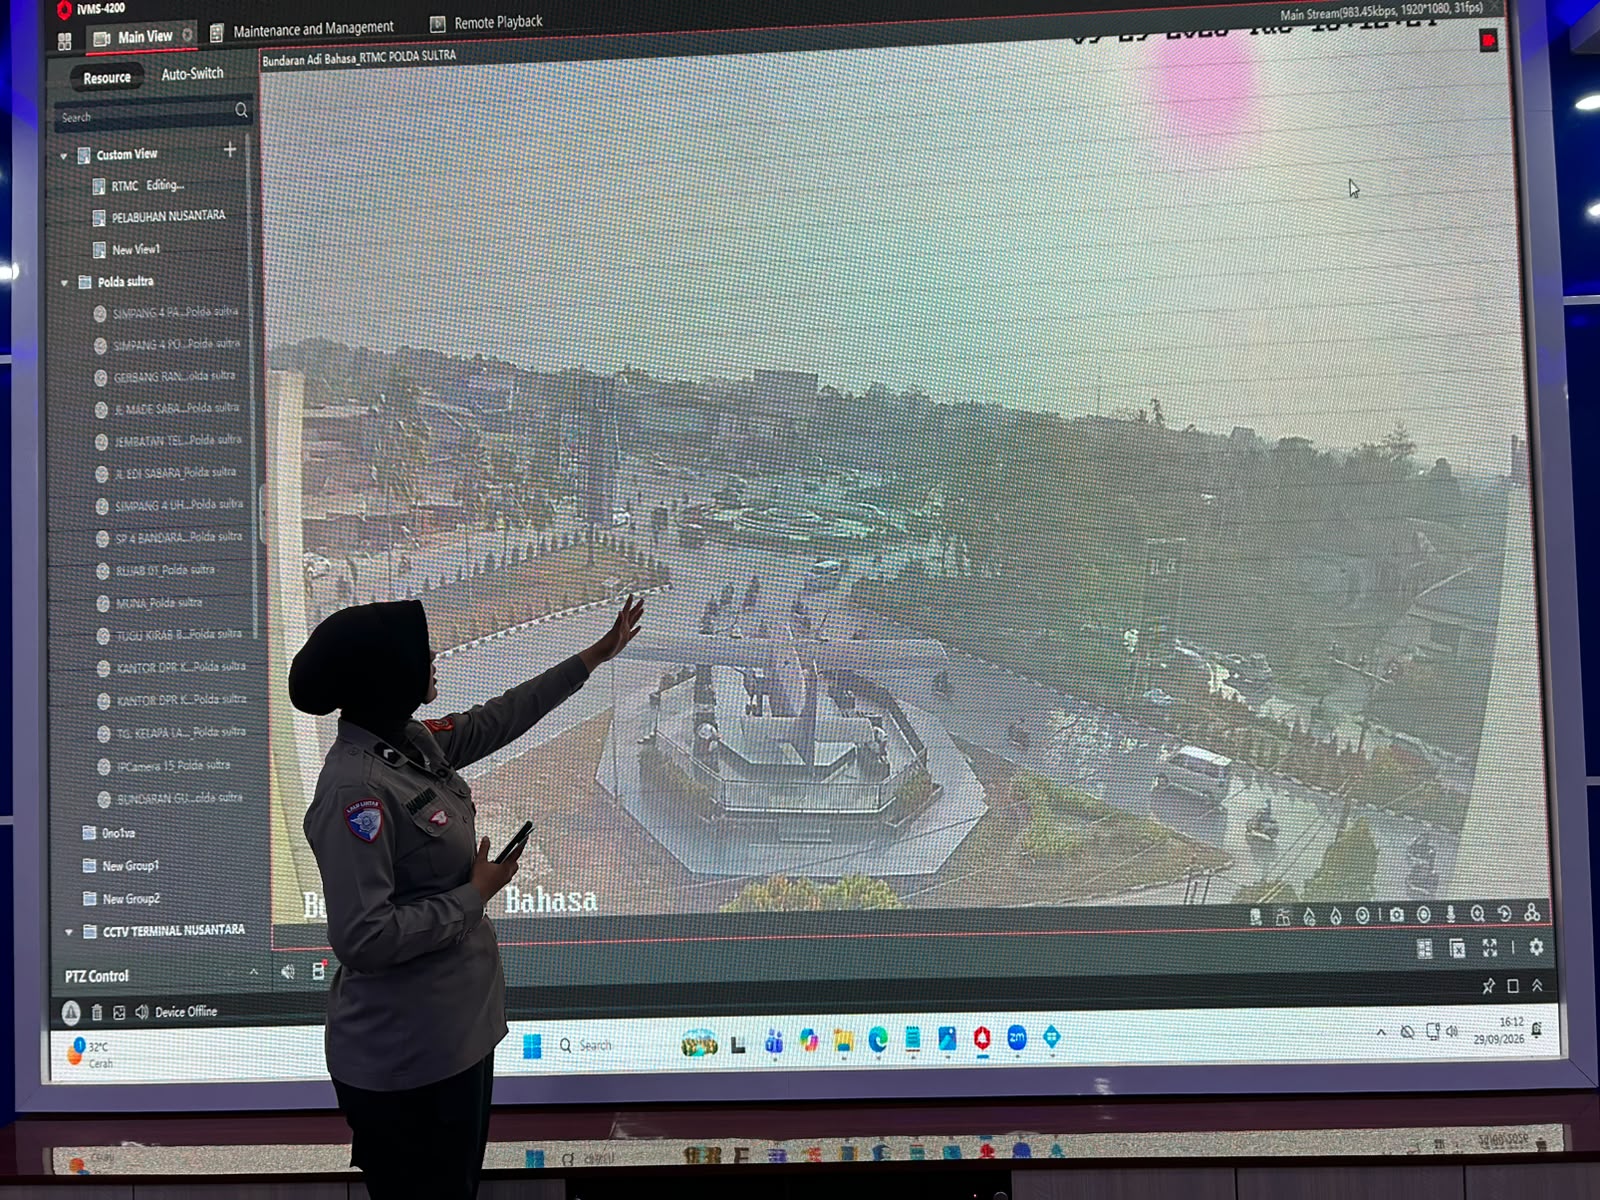The width and height of the screenshot is (1600, 1200).
Task: Open live view settings gear icon
Action: (x=1537, y=947)
